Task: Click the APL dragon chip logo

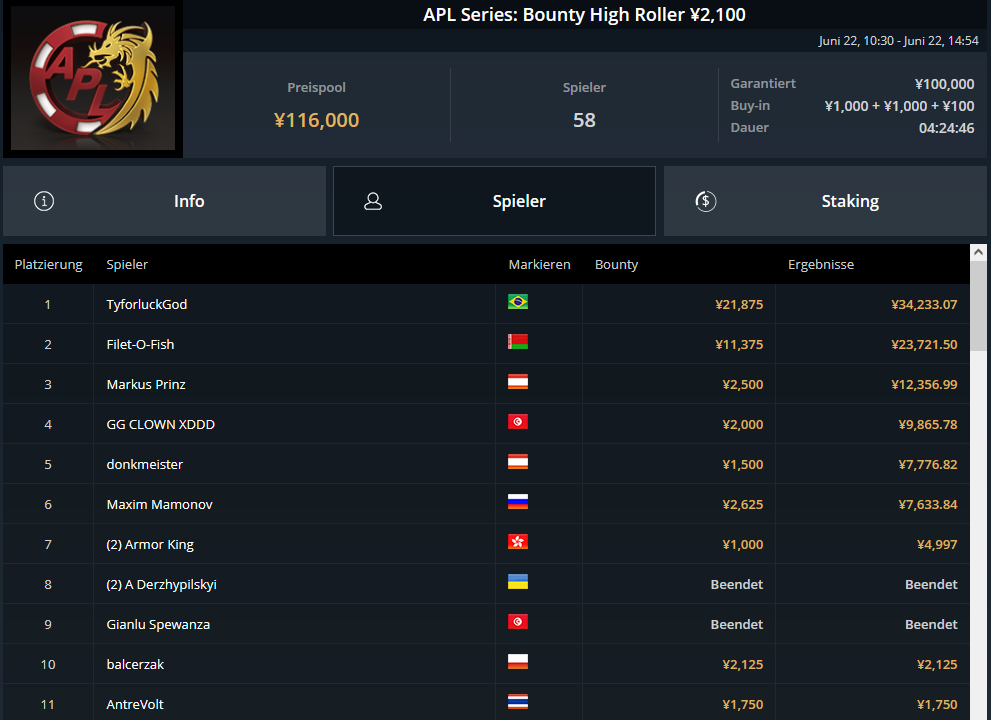Action: [93, 78]
